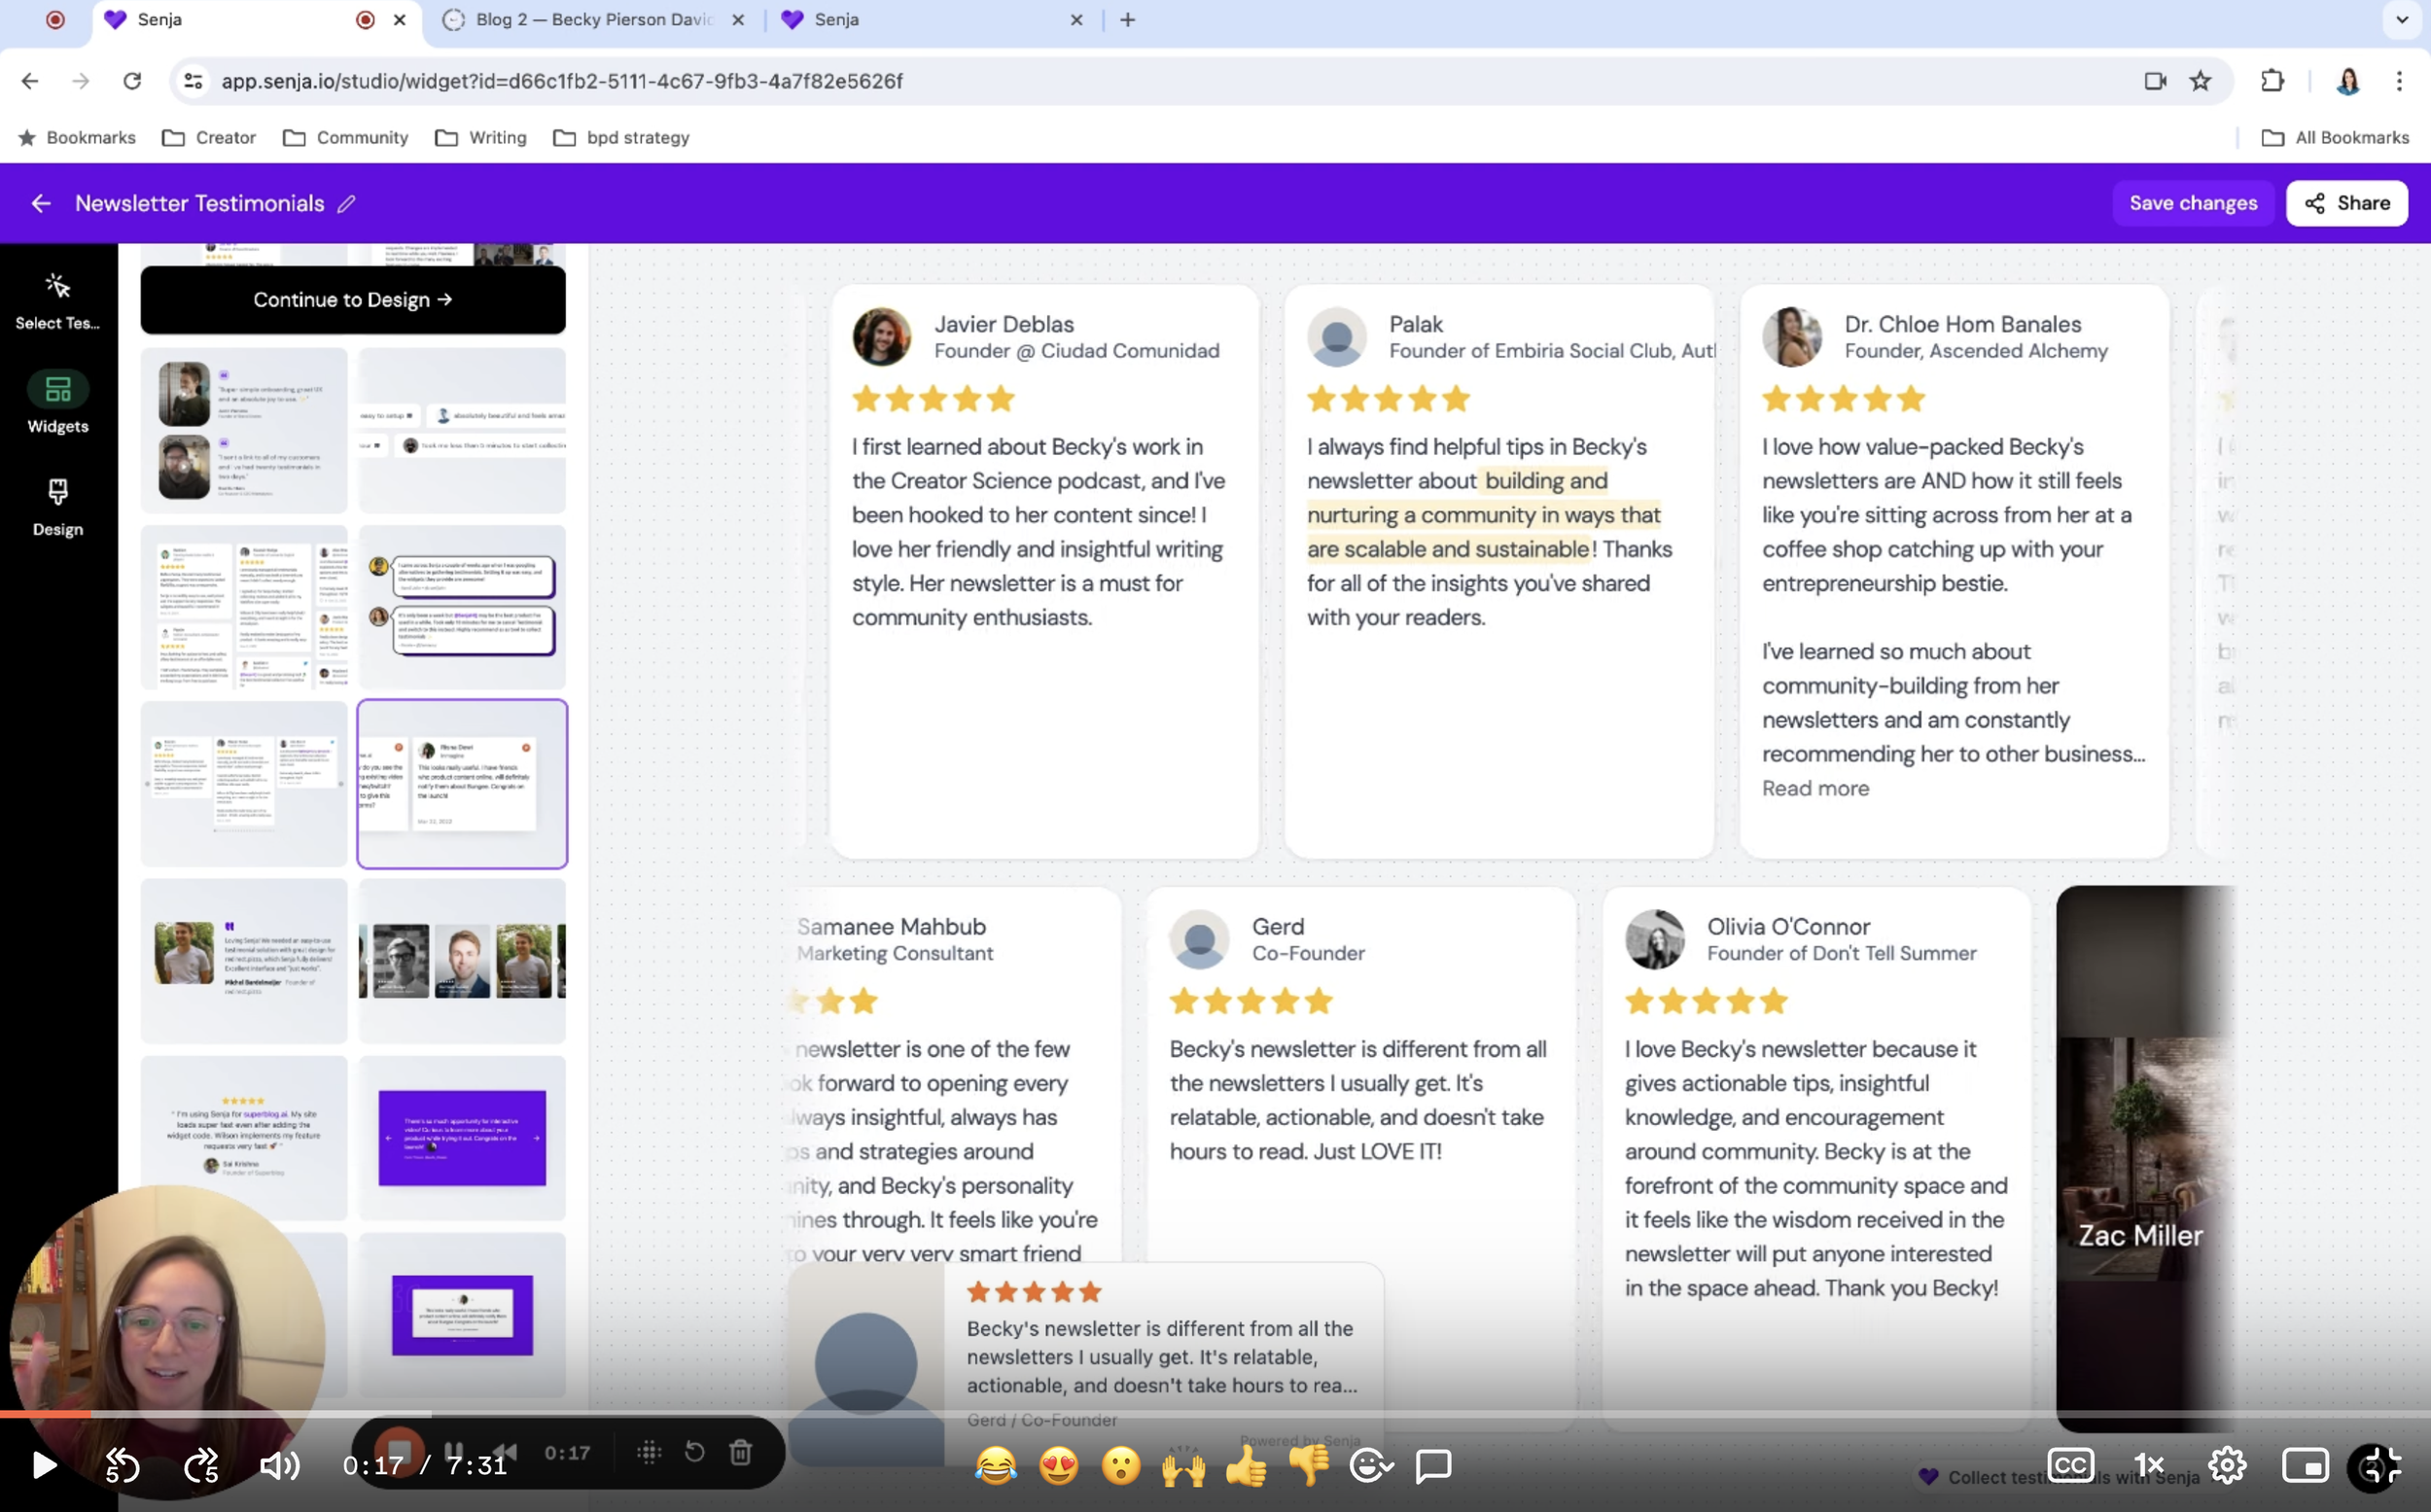Open the video settings gear

coord(2227,1466)
